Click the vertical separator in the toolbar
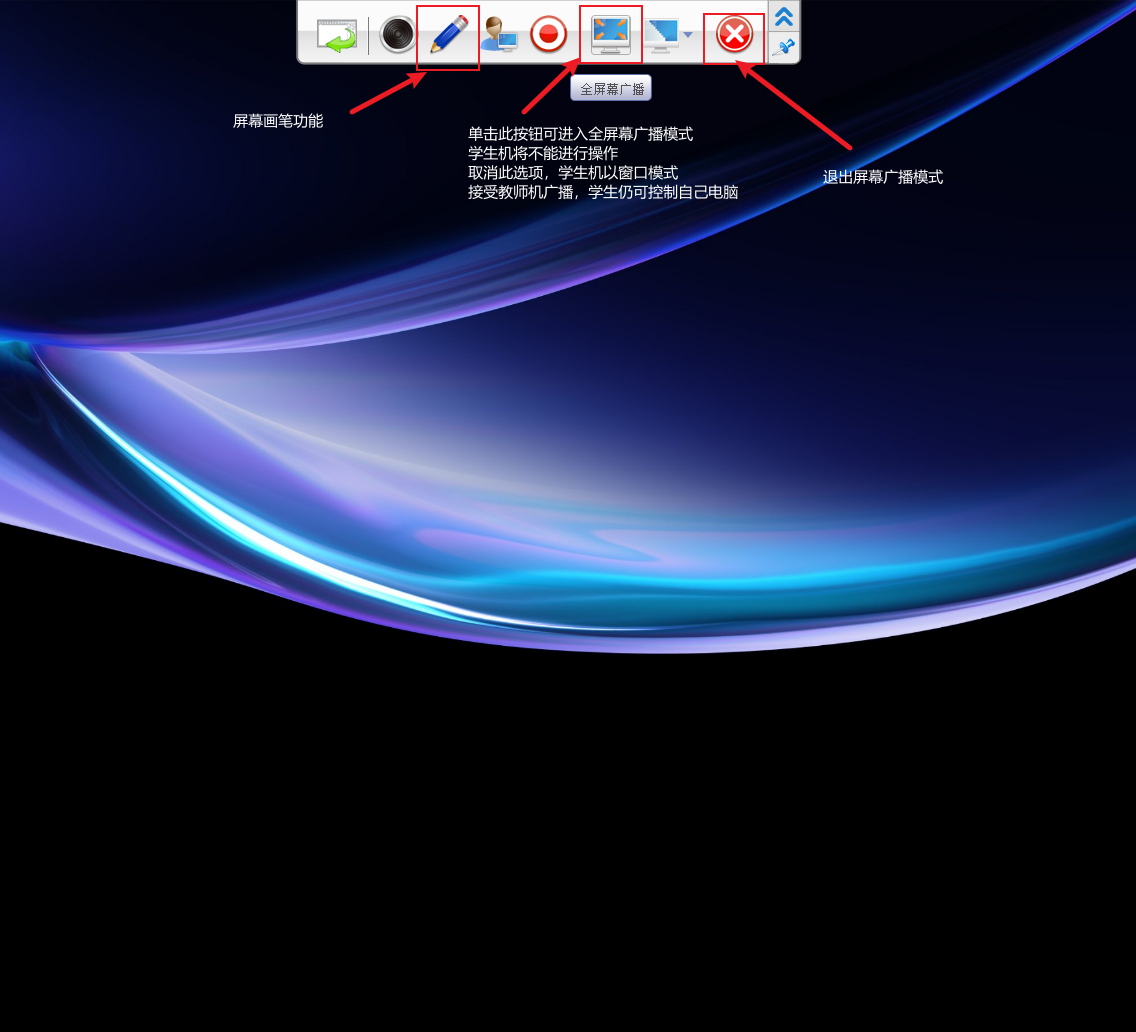This screenshot has width=1136, height=1032. [368, 35]
